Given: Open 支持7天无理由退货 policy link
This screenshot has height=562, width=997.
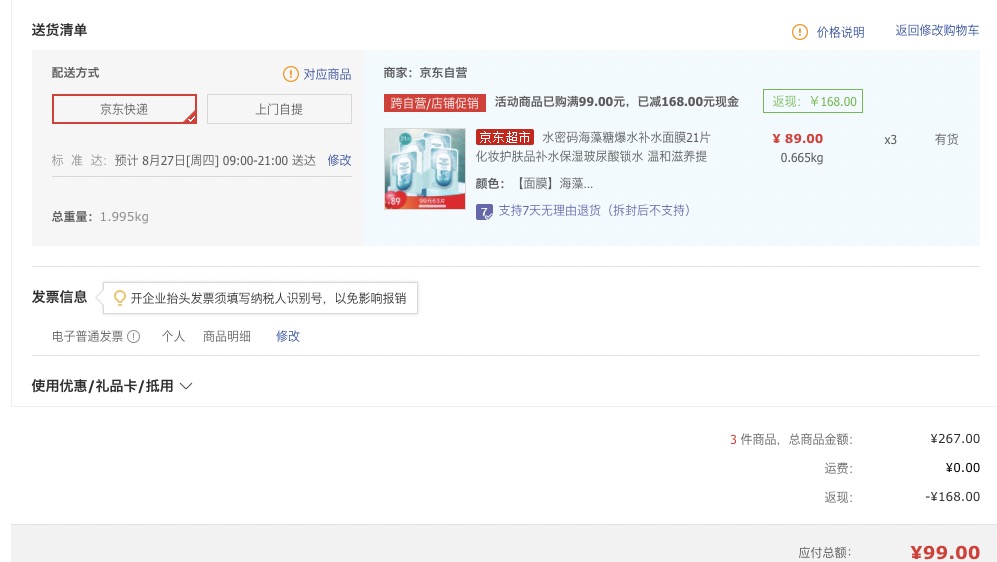Looking at the screenshot, I should click(x=594, y=210).
